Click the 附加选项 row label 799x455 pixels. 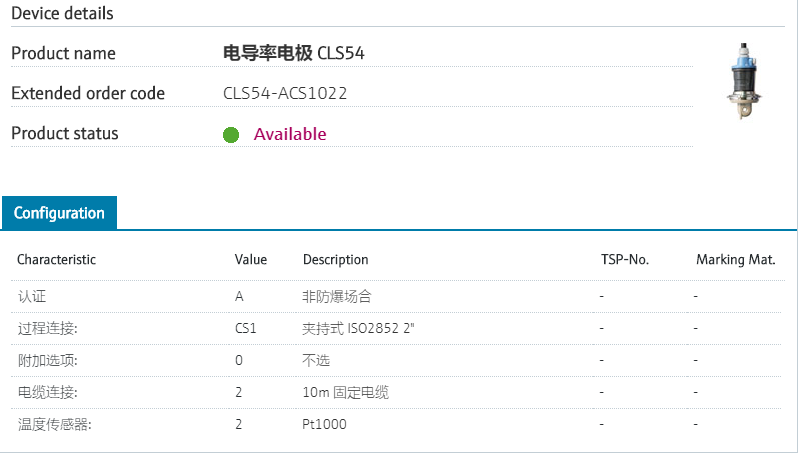point(47,360)
